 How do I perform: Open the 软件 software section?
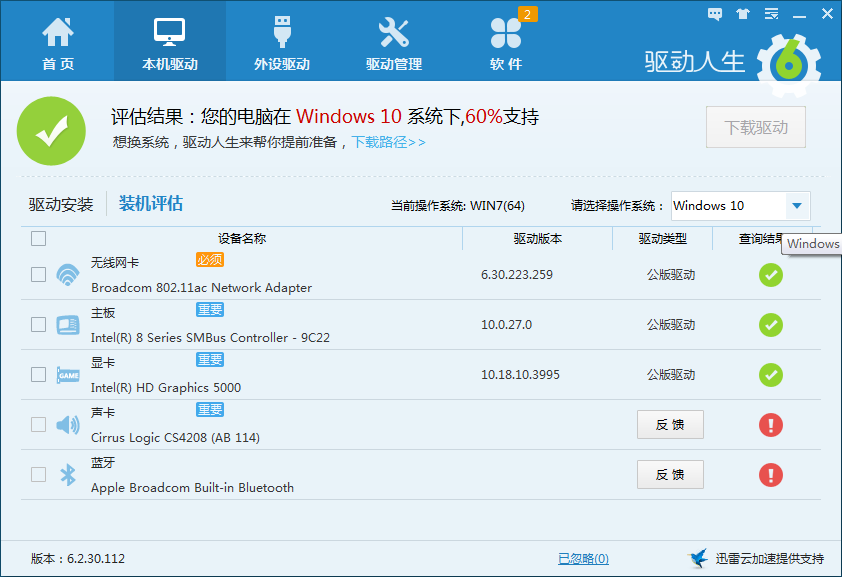pos(506,42)
